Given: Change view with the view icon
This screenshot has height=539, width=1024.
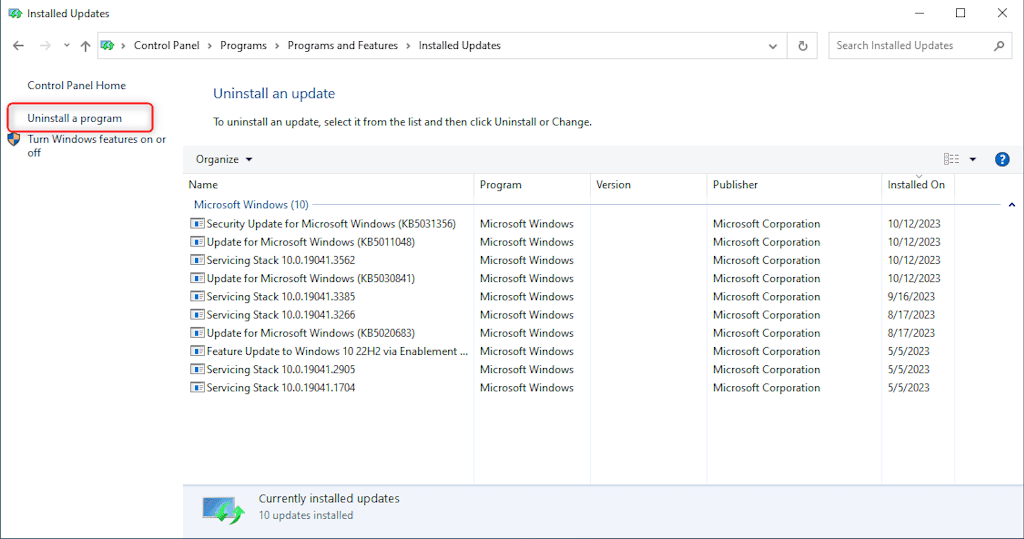Looking at the screenshot, I should pyautogui.click(x=952, y=159).
